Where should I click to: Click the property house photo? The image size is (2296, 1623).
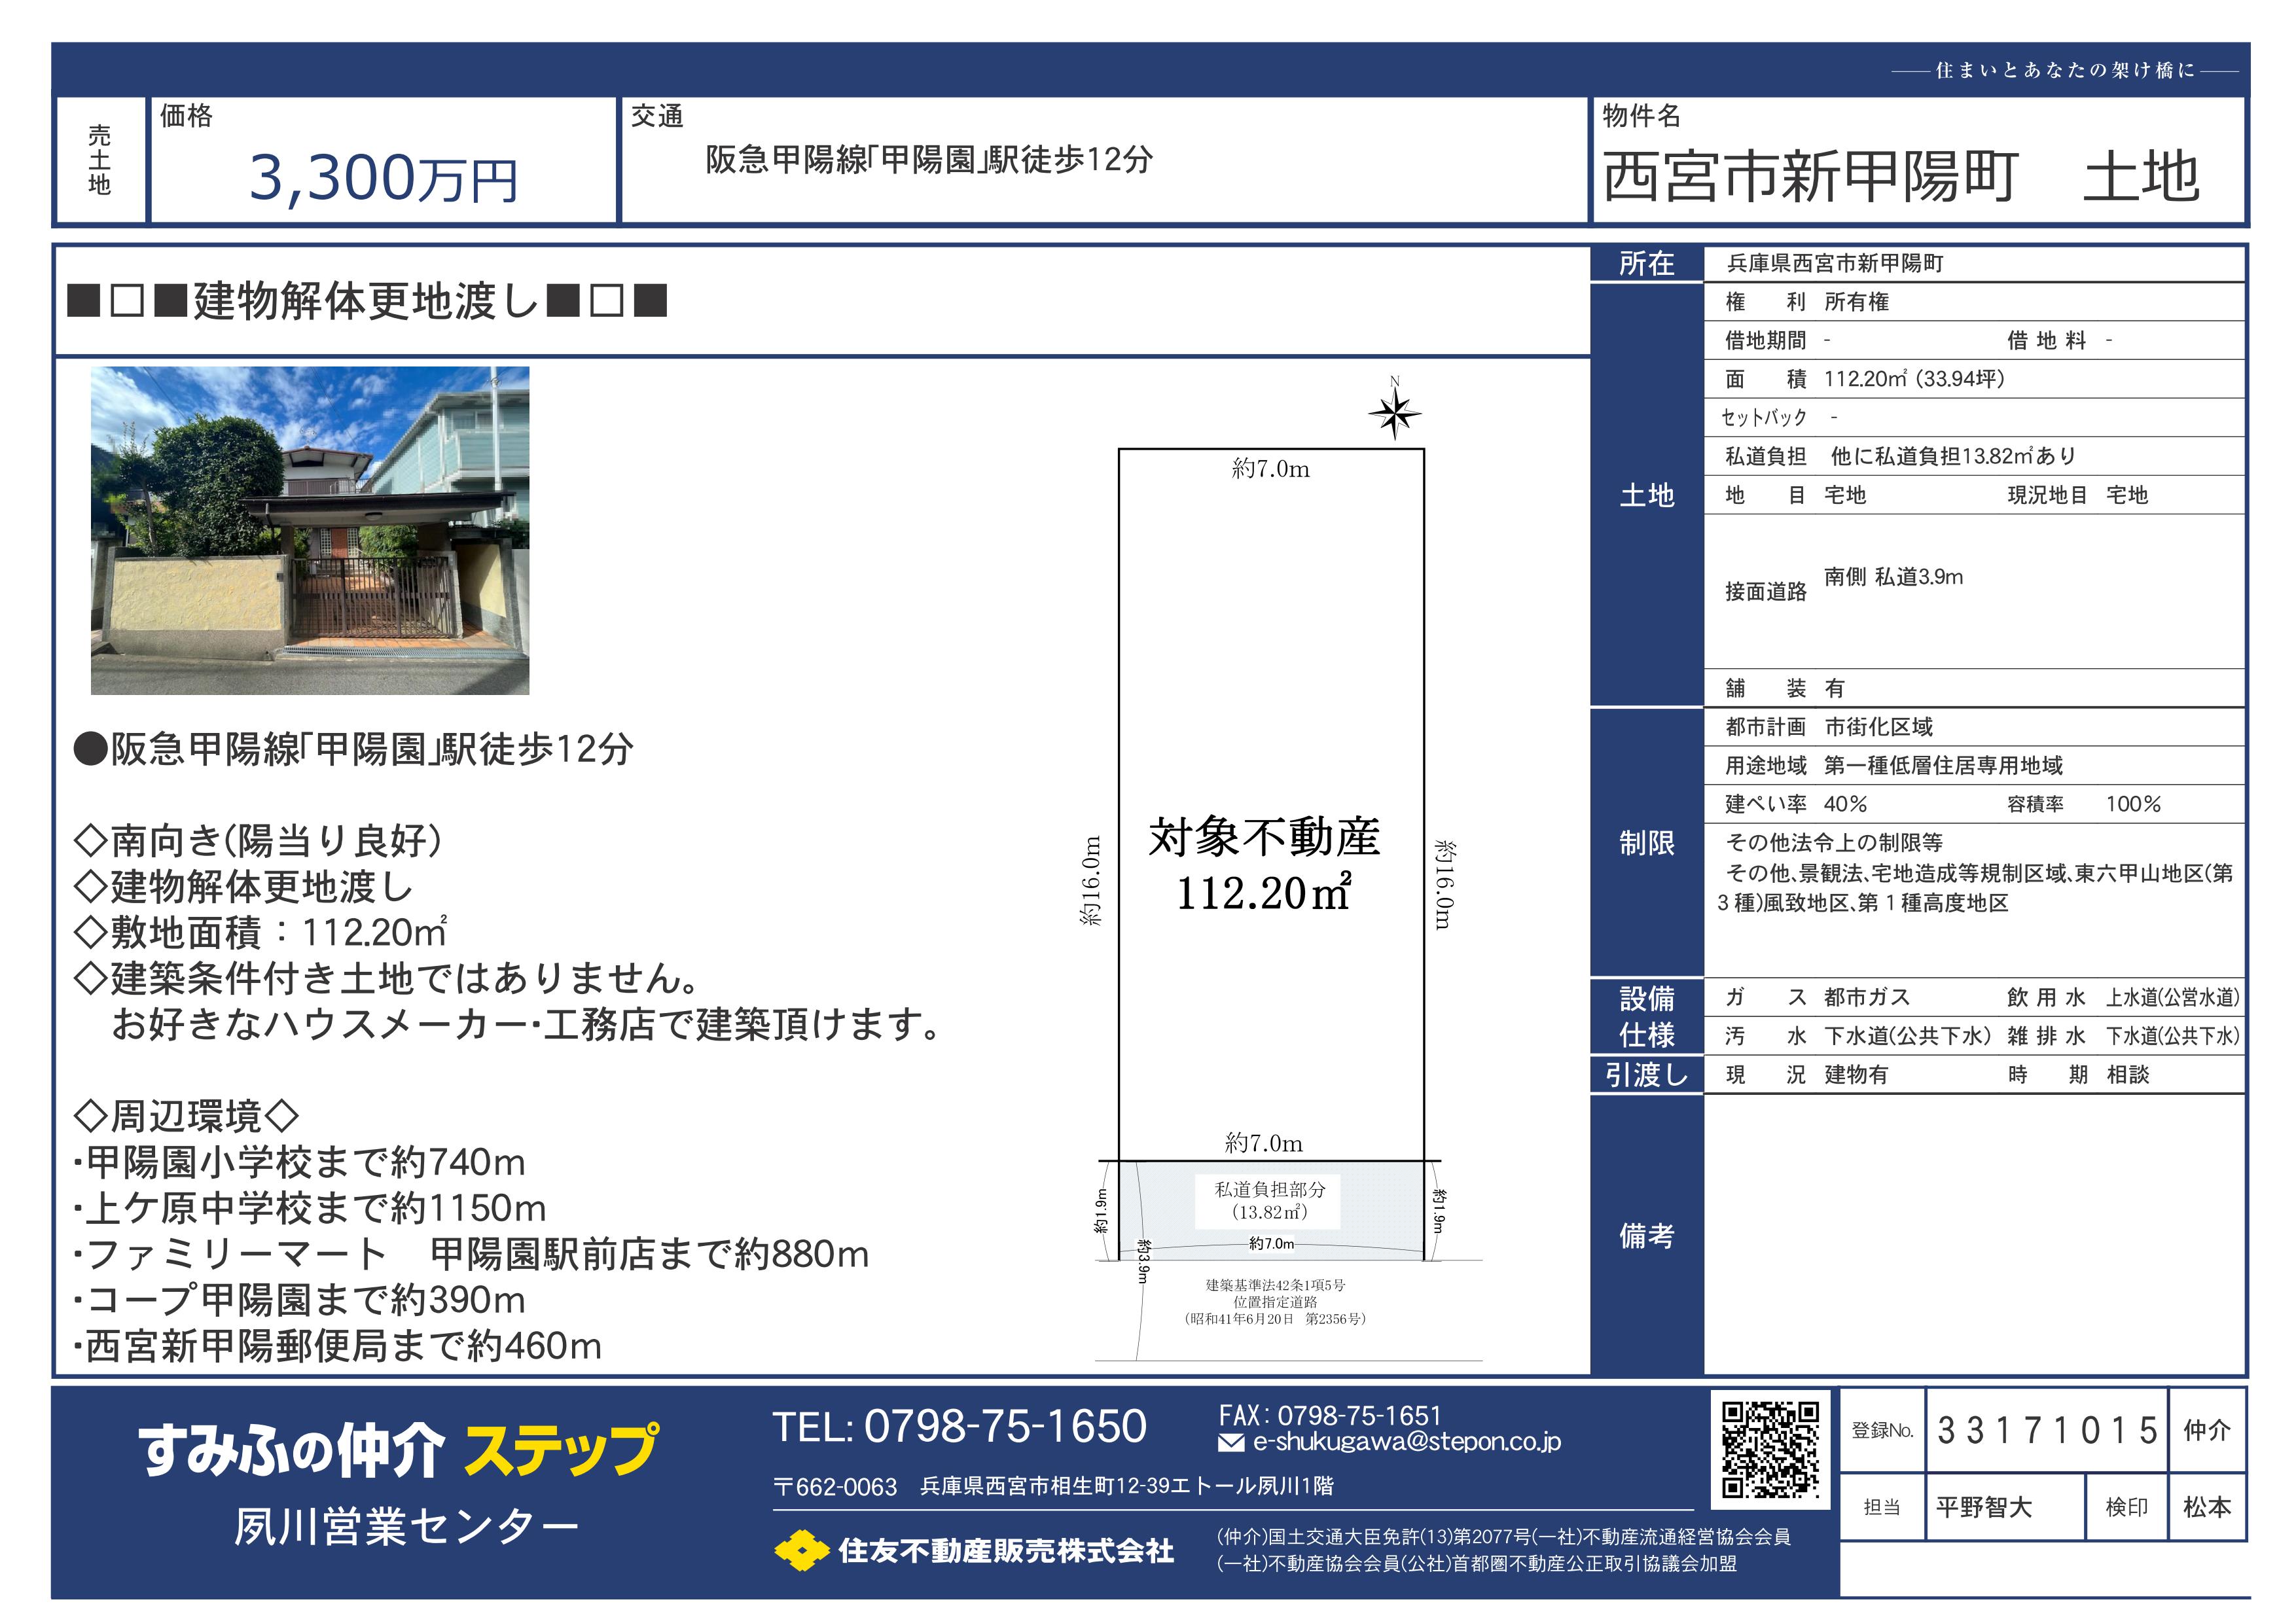310,530
